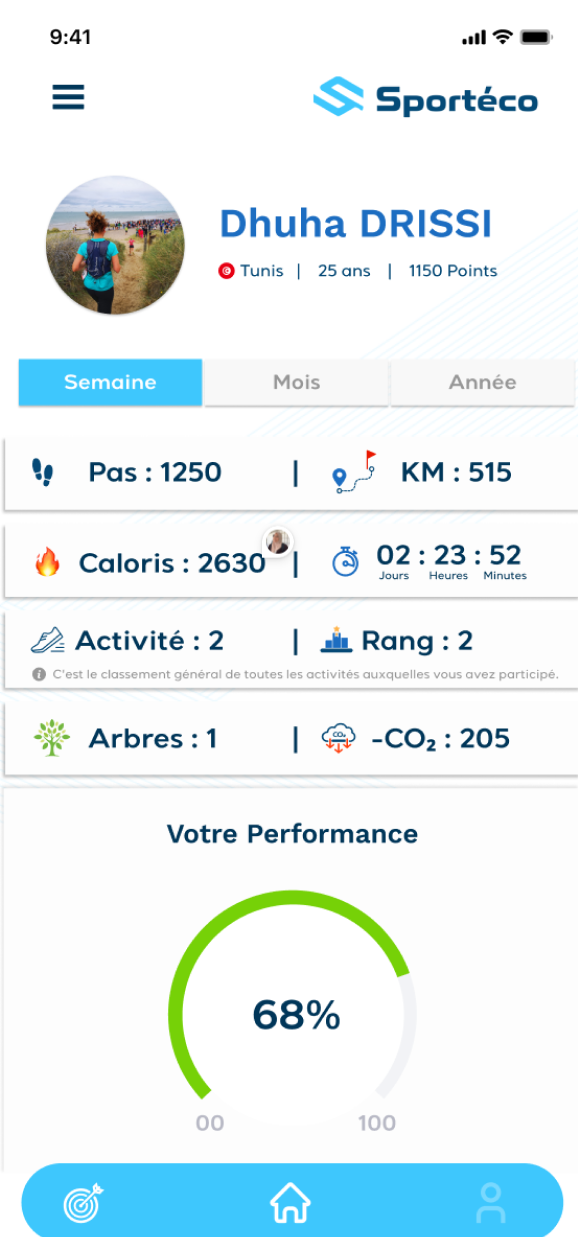Screen dimensions: 578x1237
Task: Switch to the Année tab
Action: pos(483,382)
